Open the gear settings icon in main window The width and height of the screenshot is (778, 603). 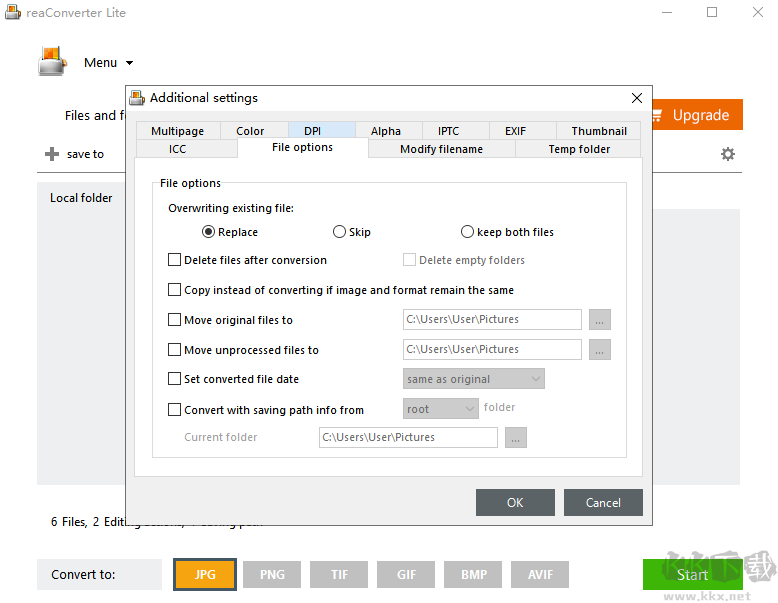pos(727,154)
